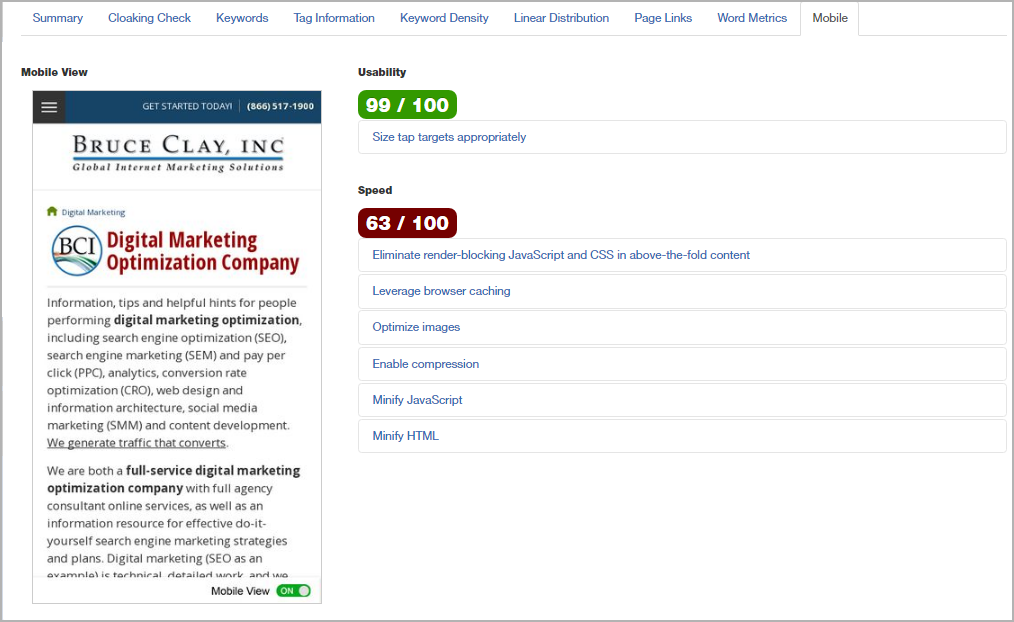Go to the Tag Information tab
The image size is (1014, 622).
tap(334, 18)
